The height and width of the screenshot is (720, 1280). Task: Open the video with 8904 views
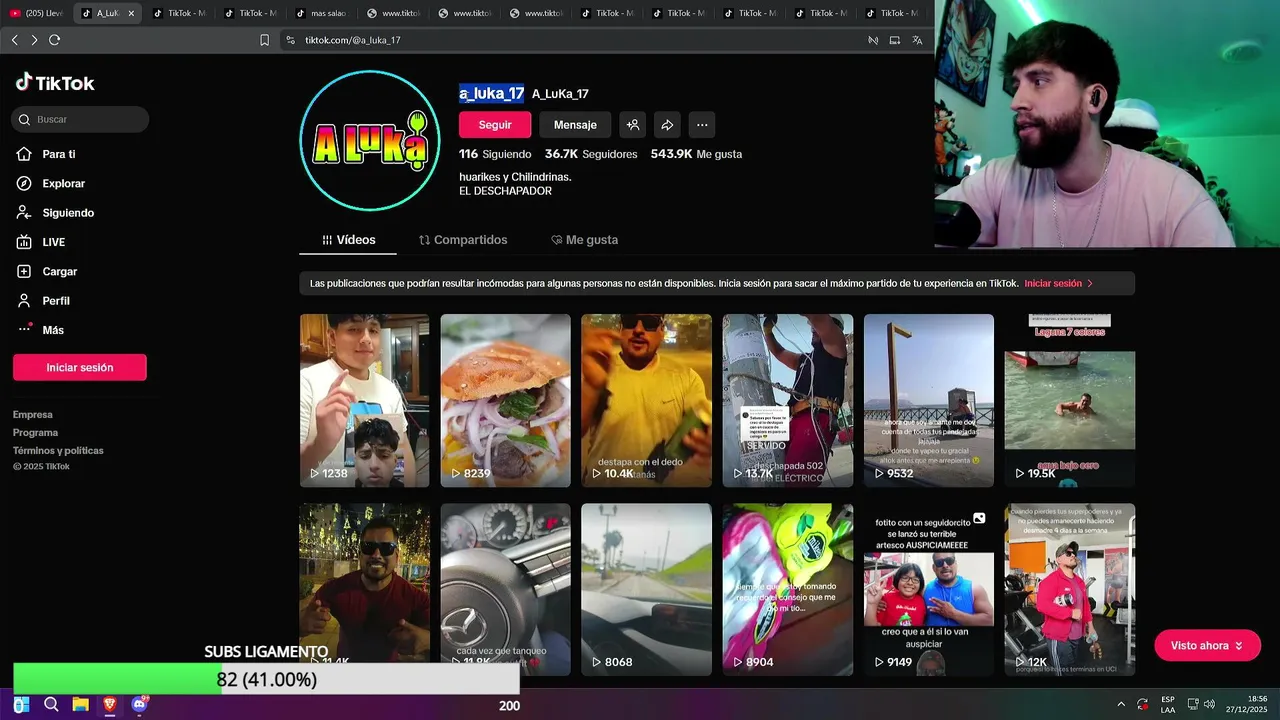pos(787,589)
